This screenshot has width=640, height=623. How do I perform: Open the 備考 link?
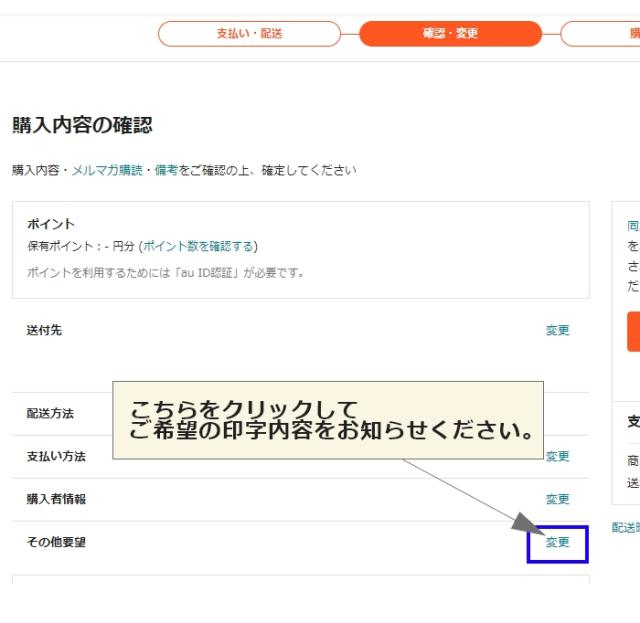click(166, 171)
